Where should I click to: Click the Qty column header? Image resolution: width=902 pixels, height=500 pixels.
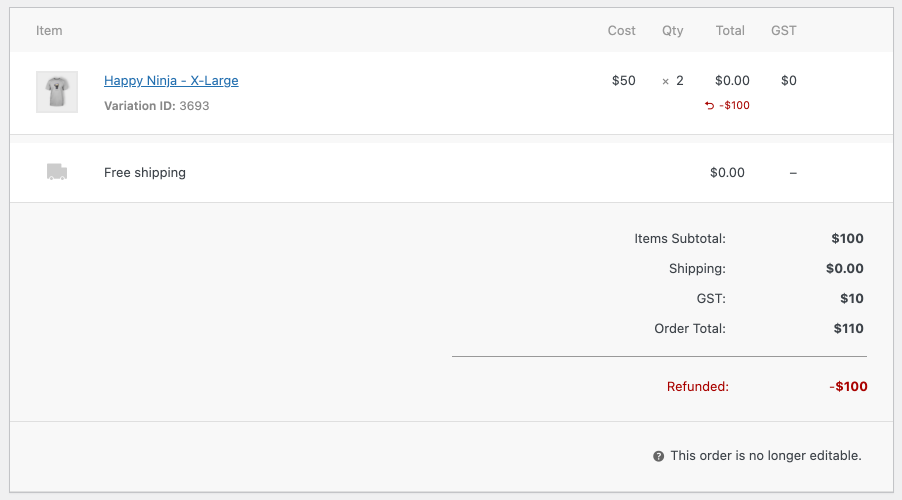[x=673, y=31]
